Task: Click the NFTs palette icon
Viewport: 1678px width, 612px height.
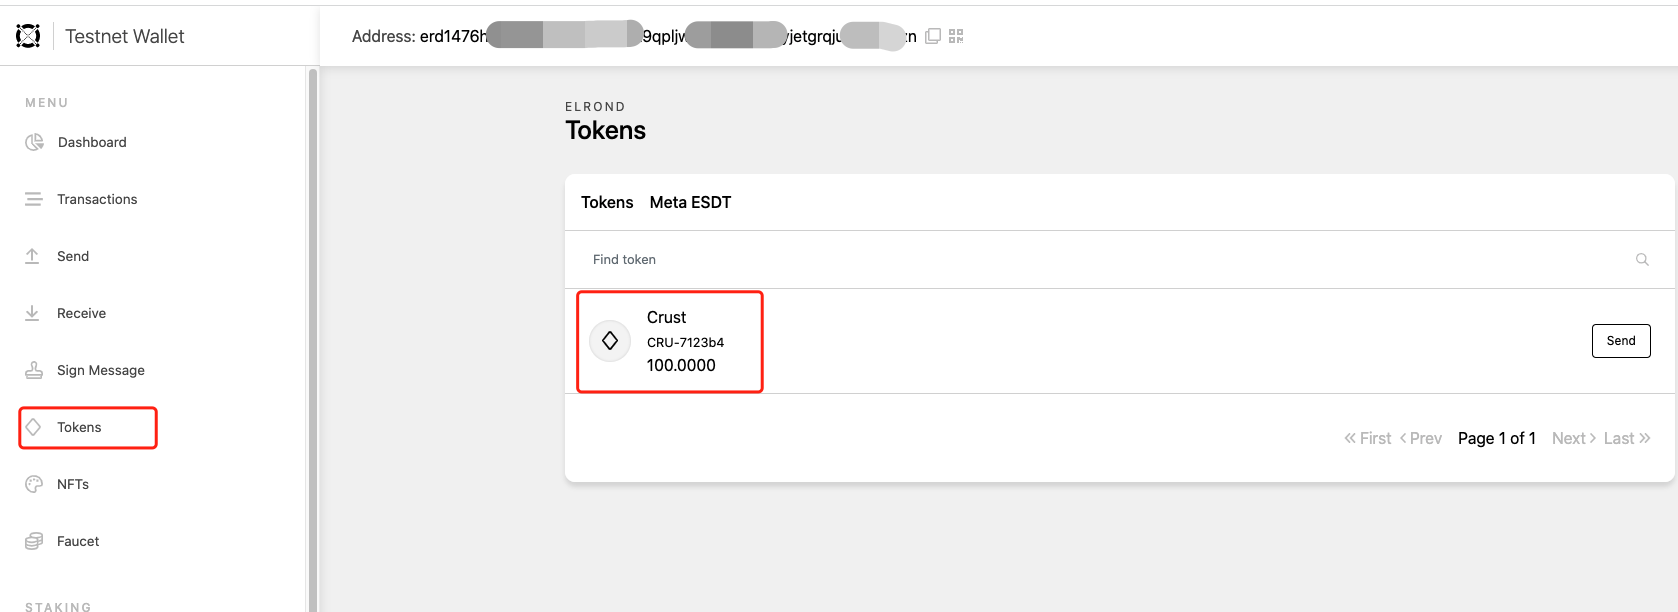Action: point(34,484)
